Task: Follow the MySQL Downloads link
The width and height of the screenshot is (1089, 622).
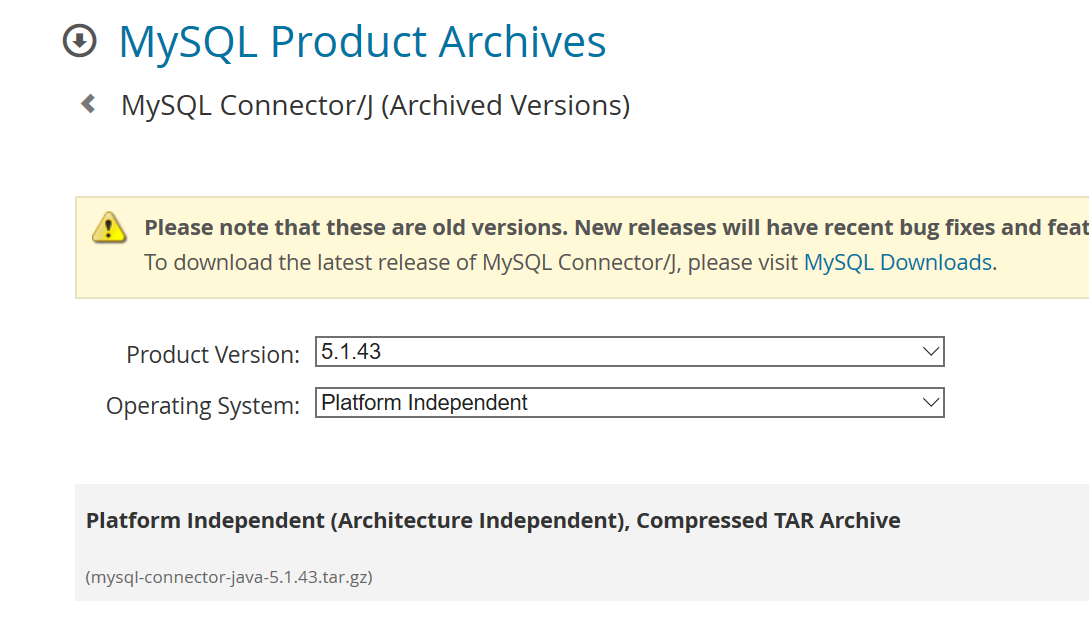Action: click(x=897, y=263)
